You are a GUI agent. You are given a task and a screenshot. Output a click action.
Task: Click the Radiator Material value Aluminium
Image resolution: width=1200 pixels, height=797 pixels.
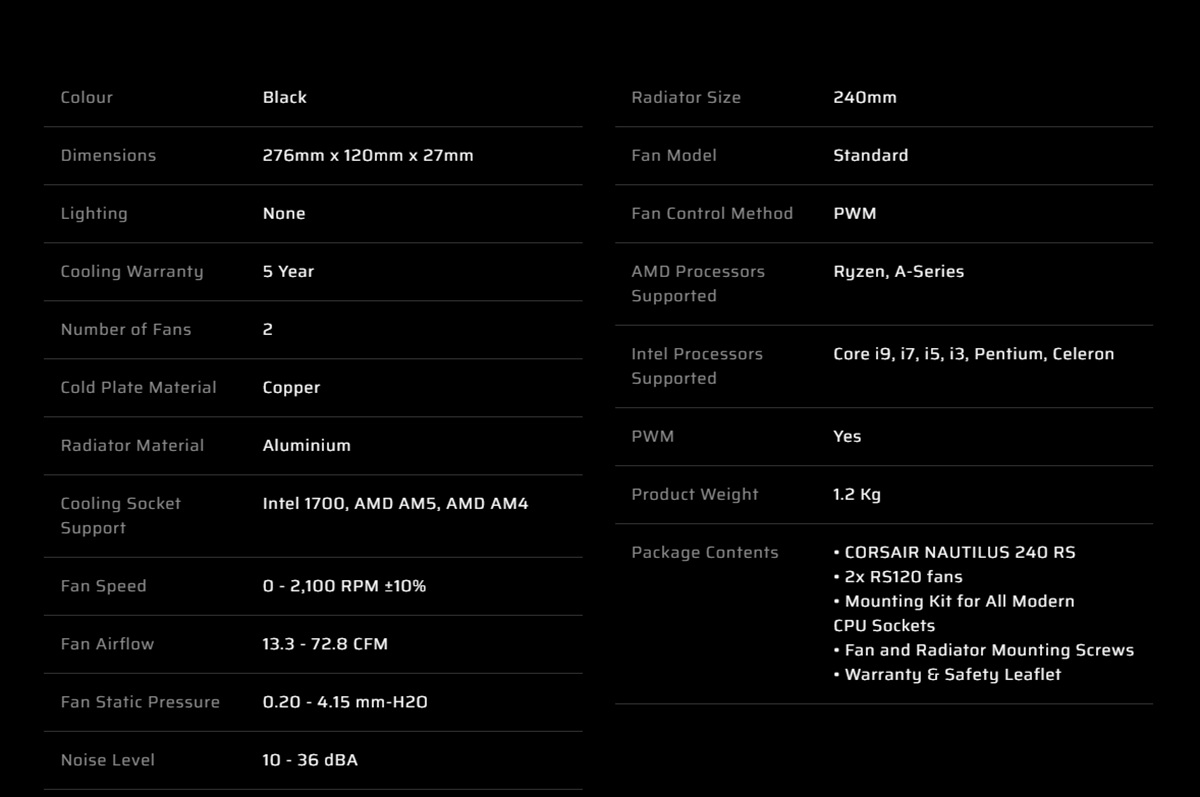point(306,445)
